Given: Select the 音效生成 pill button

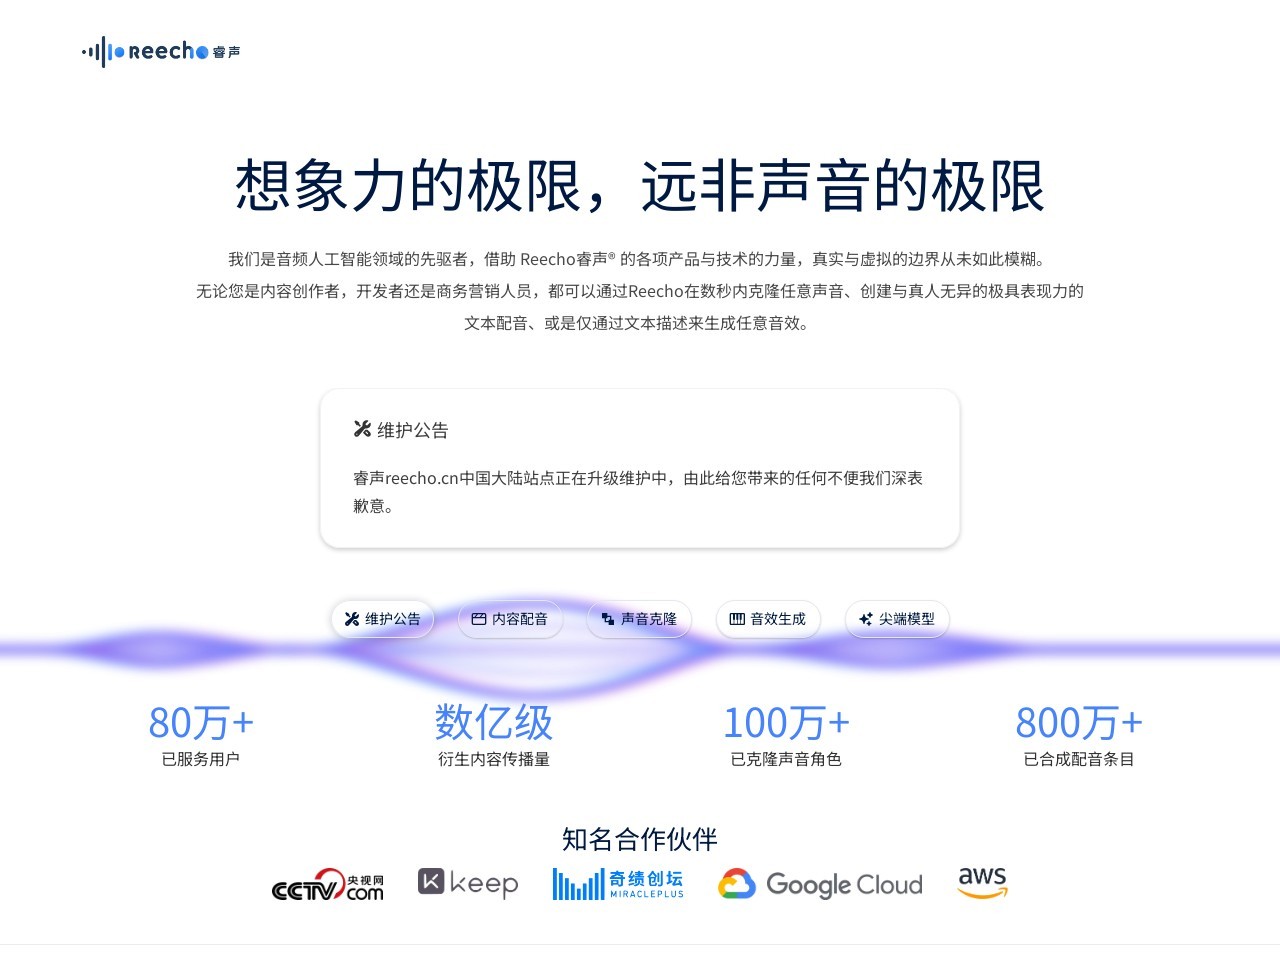Looking at the screenshot, I should pyautogui.click(x=768, y=619).
